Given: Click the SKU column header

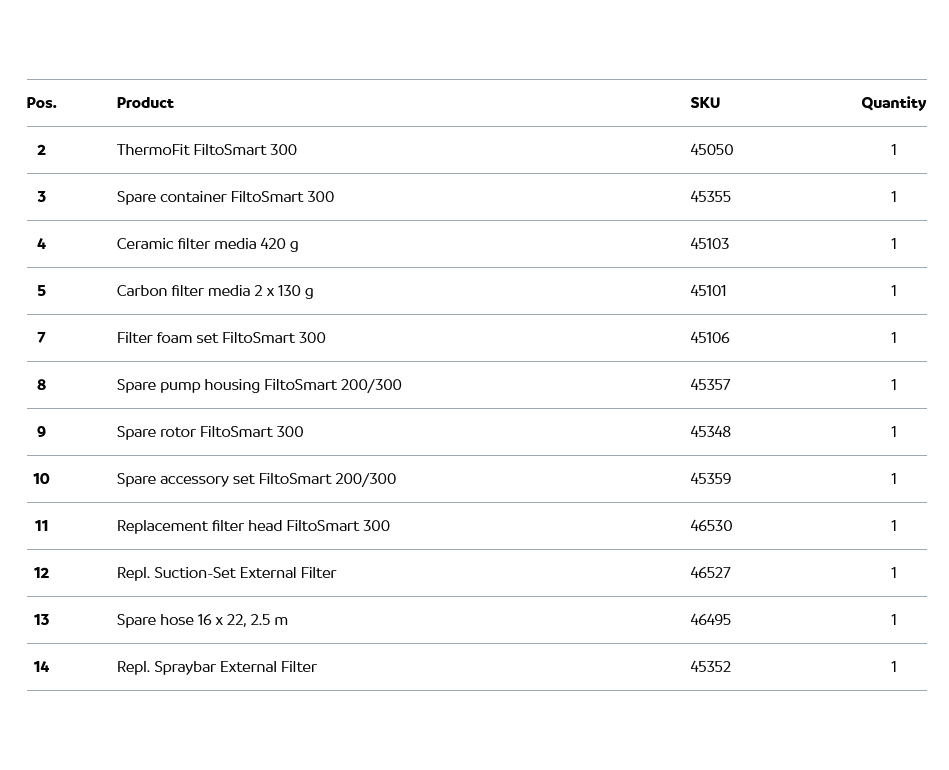Looking at the screenshot, I should pos(705,103).
